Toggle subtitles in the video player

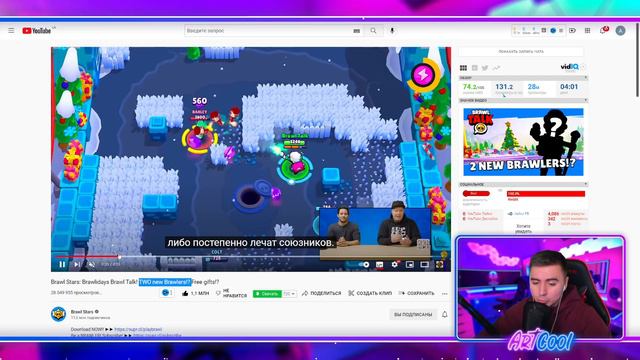coord(380,264)
